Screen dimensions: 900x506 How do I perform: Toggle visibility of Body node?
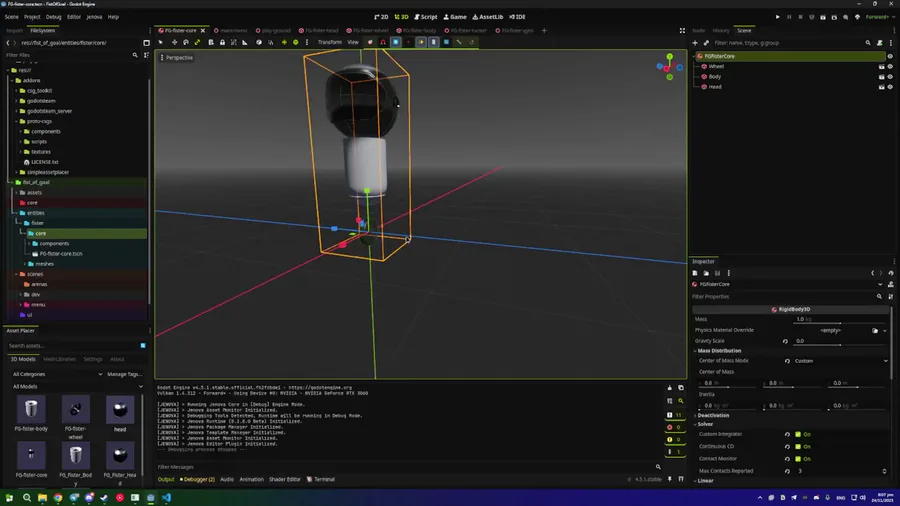pyautogui.click(x=890, y=77)
